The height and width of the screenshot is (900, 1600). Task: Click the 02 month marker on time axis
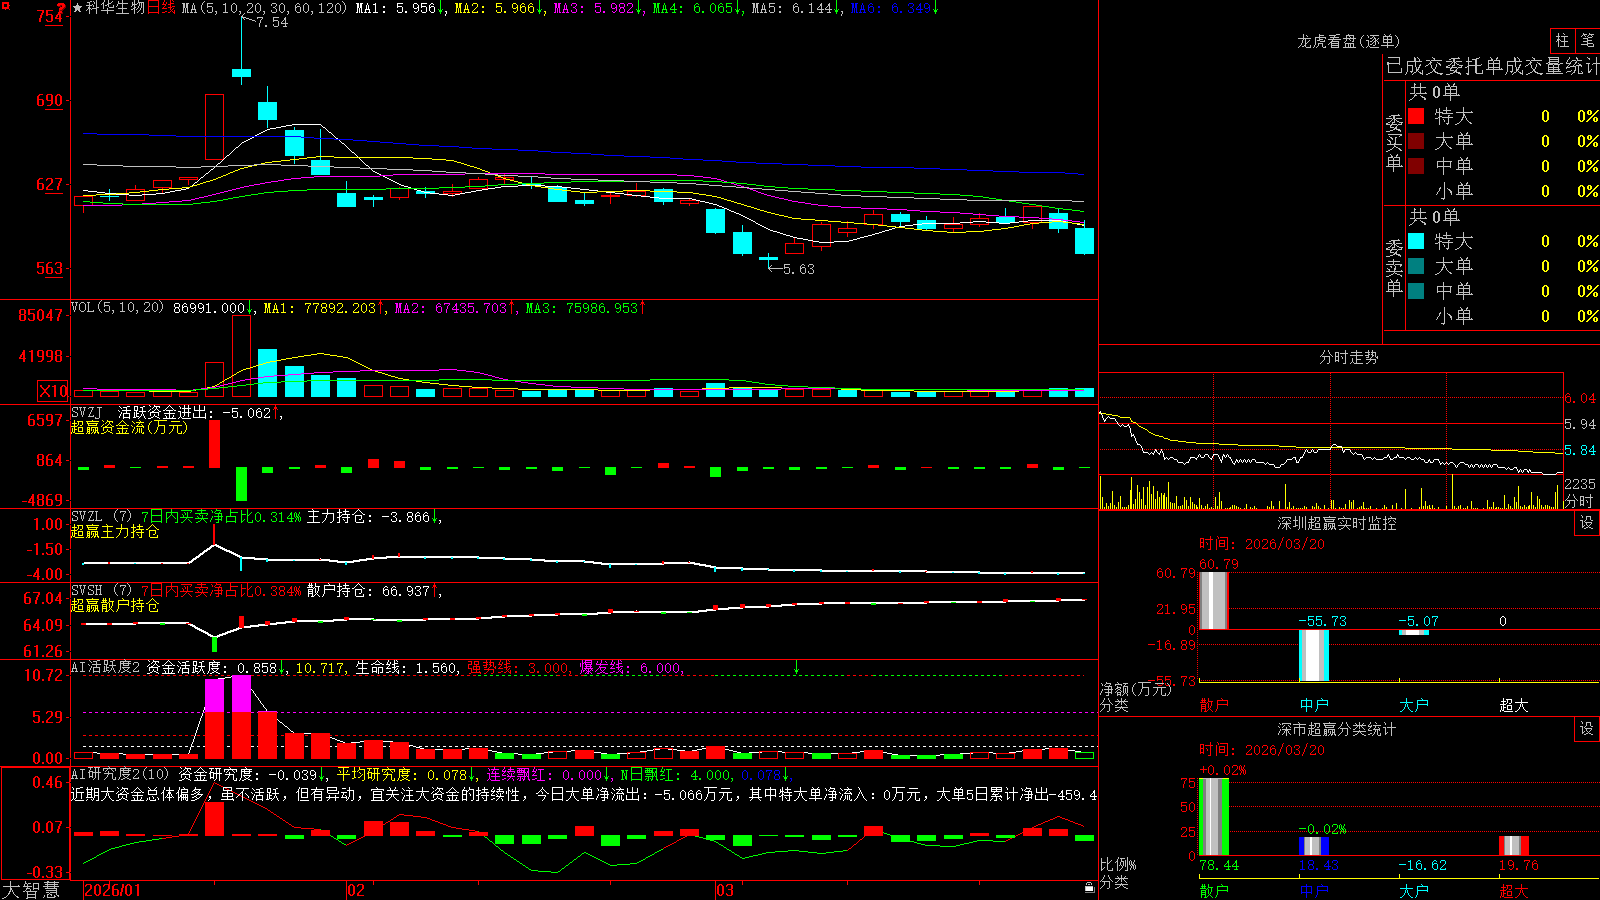coord(356,890)
